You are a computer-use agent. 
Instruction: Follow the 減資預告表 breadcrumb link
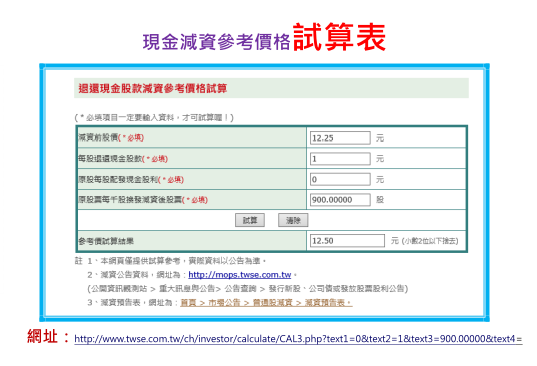[266, 303]
